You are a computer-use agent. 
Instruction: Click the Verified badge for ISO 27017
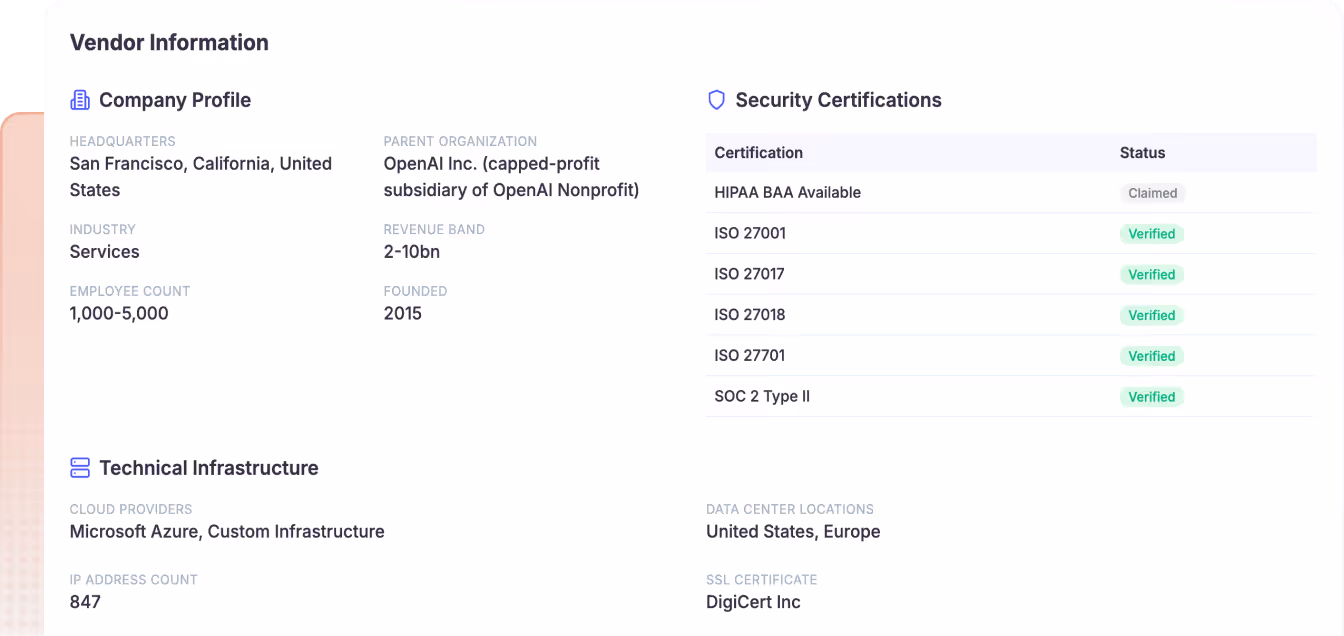[1152, 274]
